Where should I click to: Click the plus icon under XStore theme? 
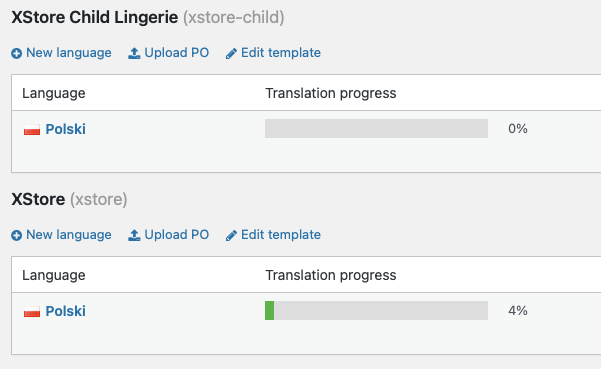16,235
